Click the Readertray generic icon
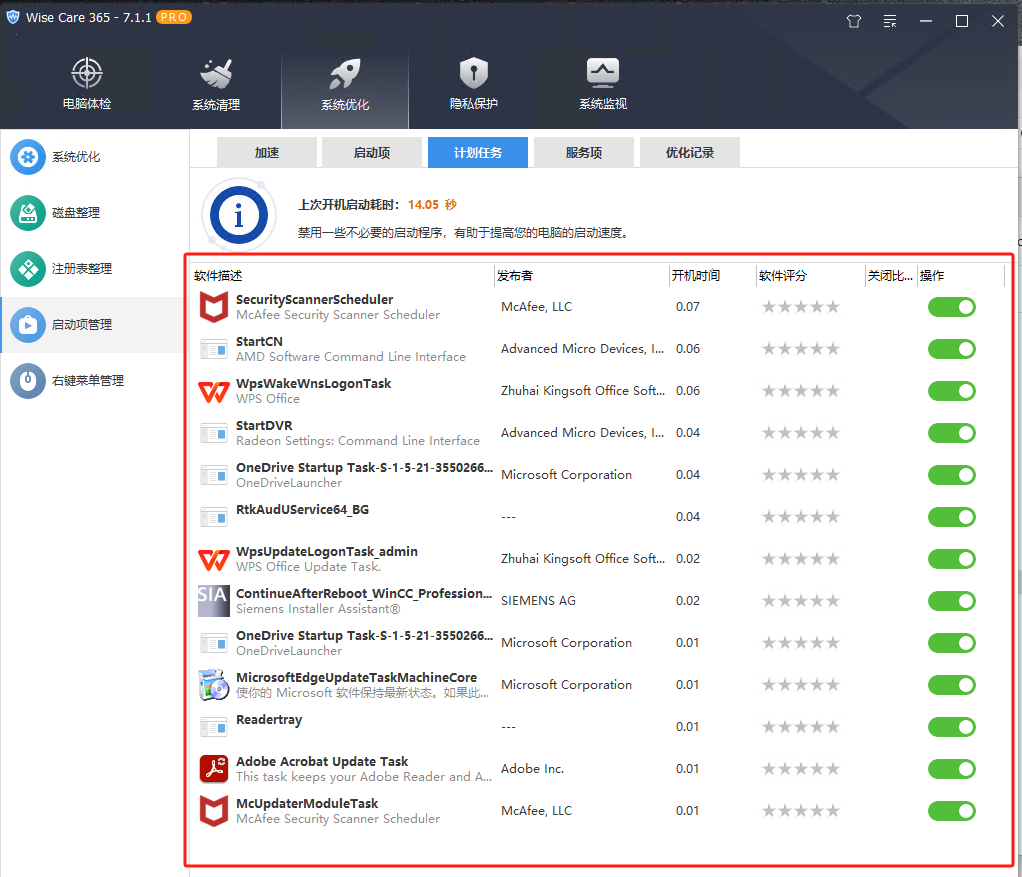 pyautogui.click(x=214, y=728)
